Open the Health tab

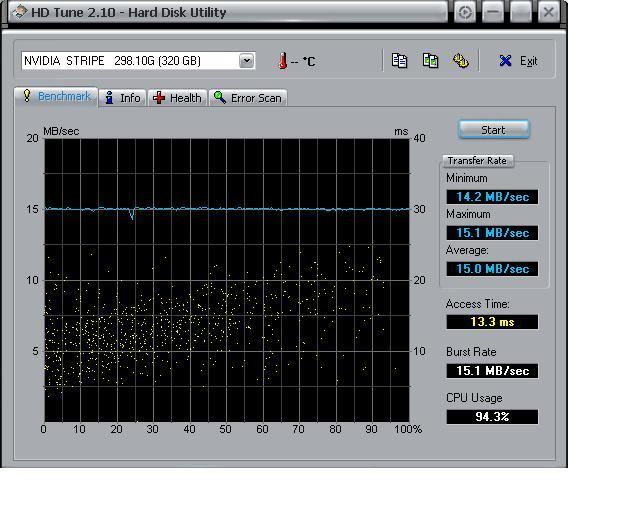click(x=177, y=98)
